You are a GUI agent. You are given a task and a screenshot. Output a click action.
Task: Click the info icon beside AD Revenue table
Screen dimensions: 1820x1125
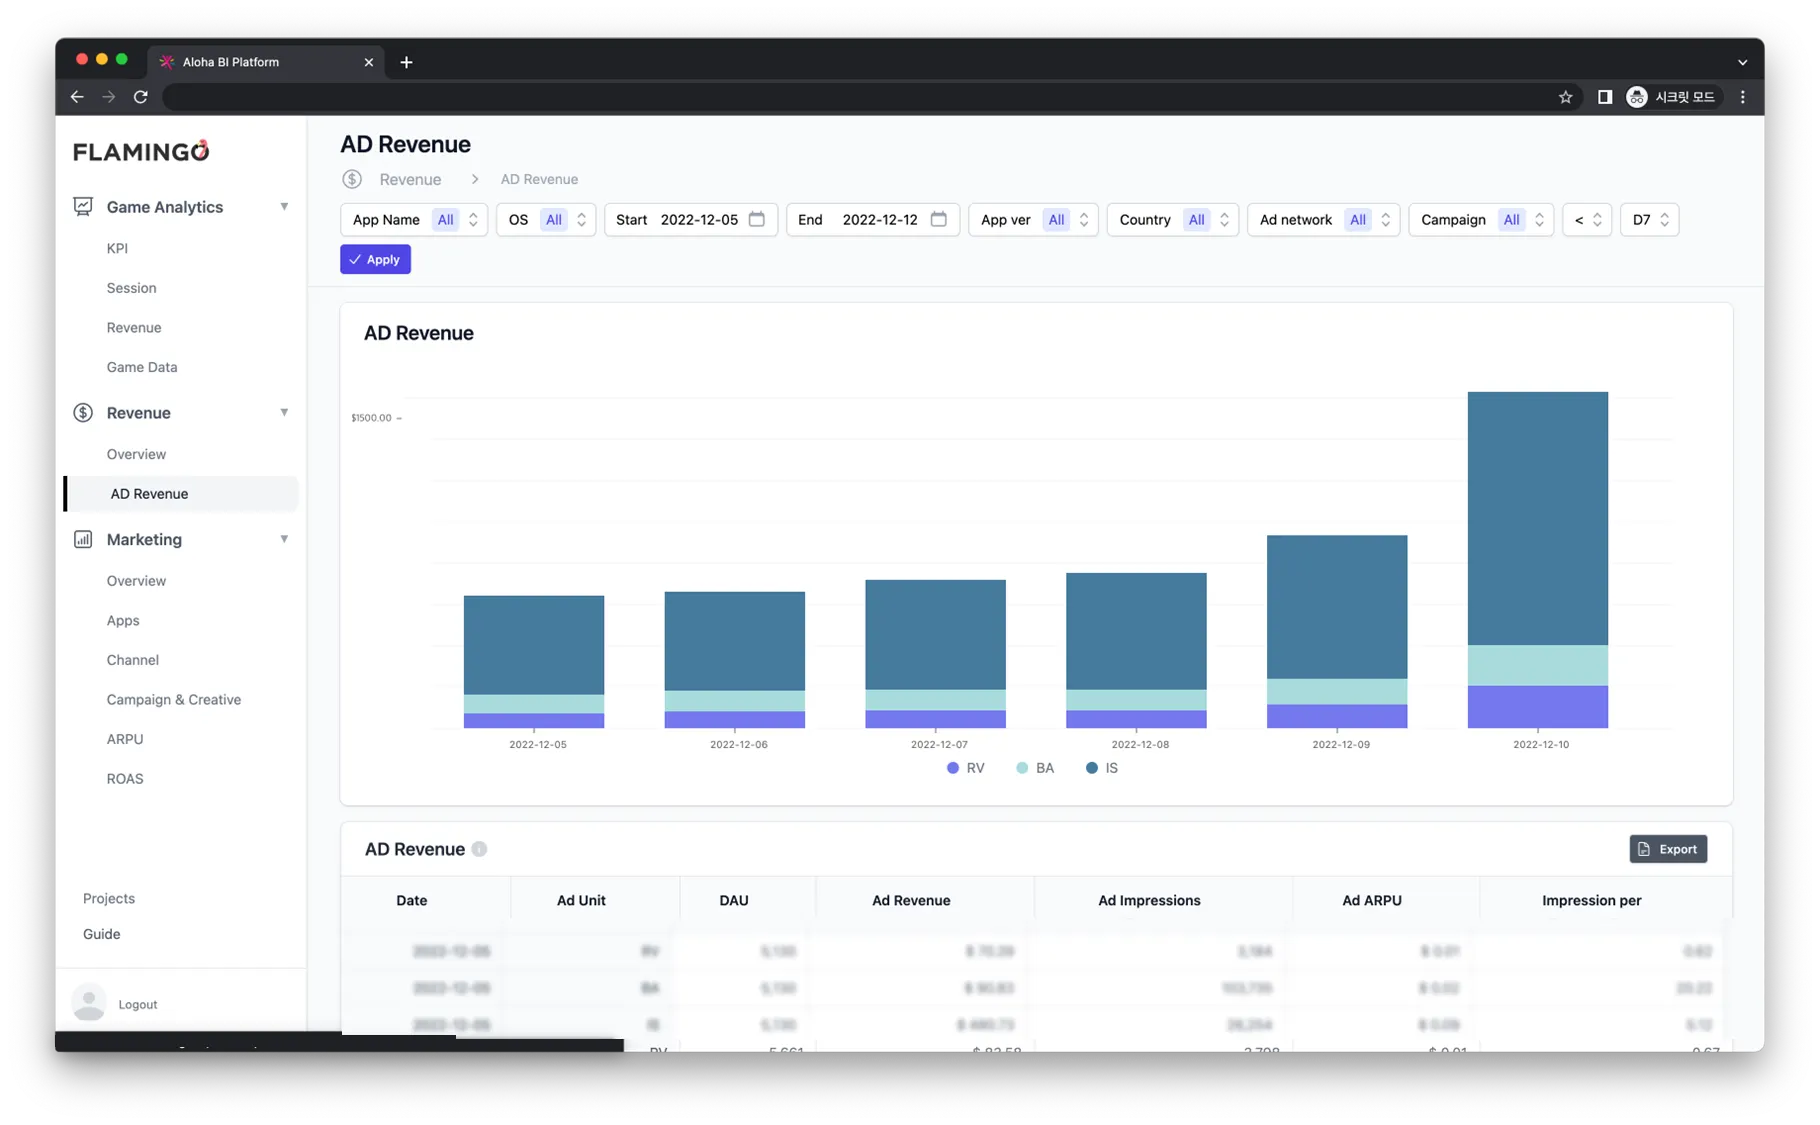click(479, 849)
